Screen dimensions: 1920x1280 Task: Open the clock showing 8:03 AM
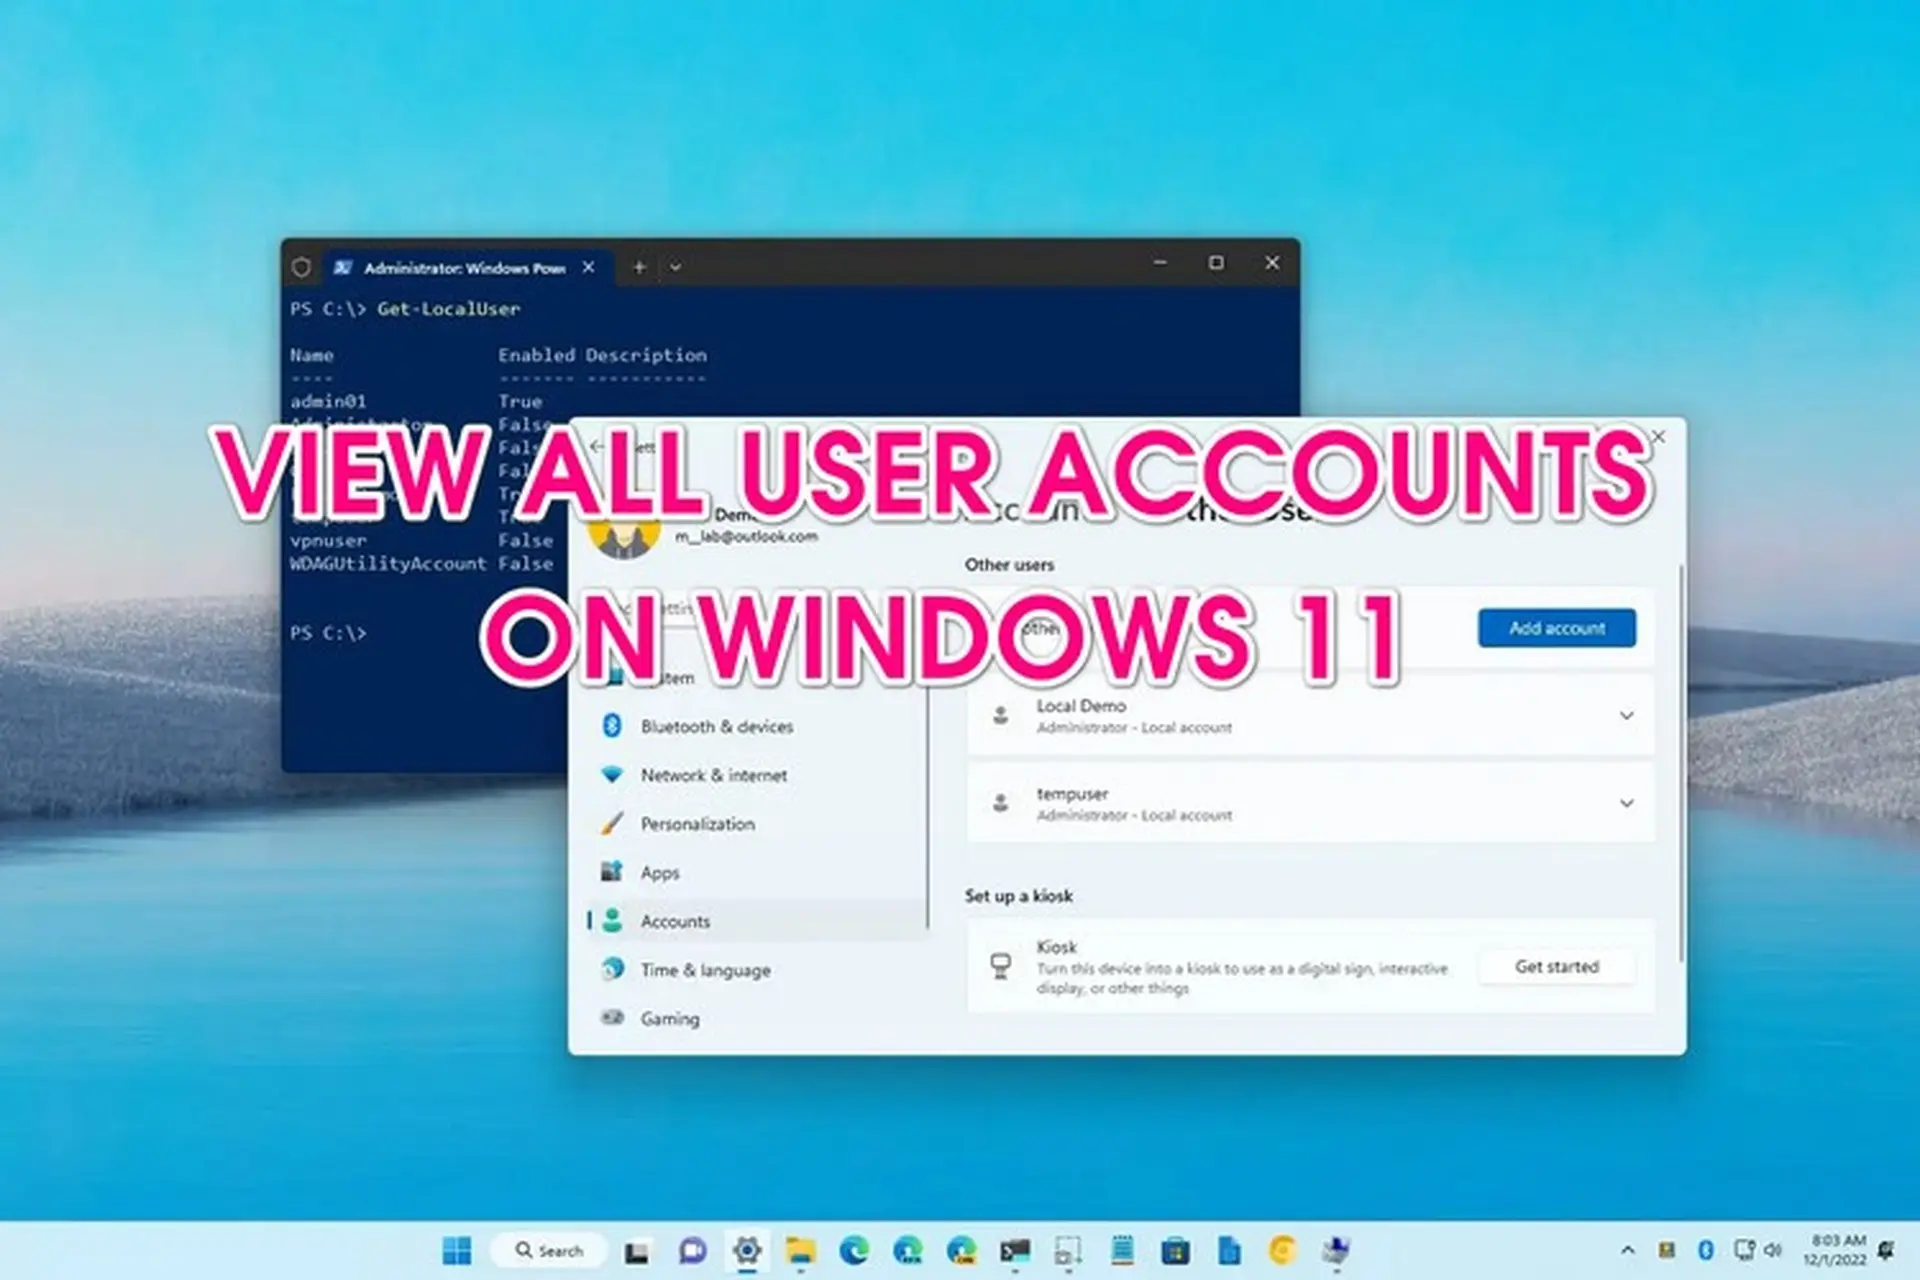(x=1835, y=1250)
